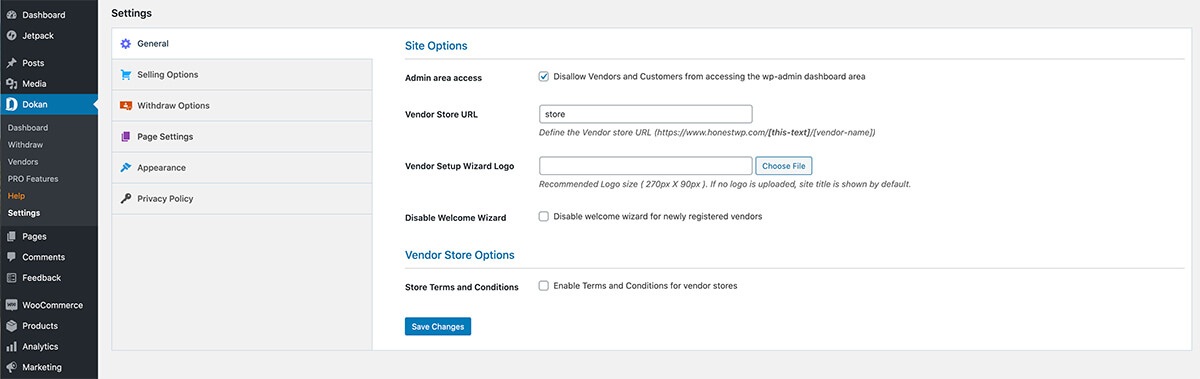Image resolution: width=1200 pixels, height=379 pixels.
Task: Click the Save Changes button
Action: coord(438,327)
